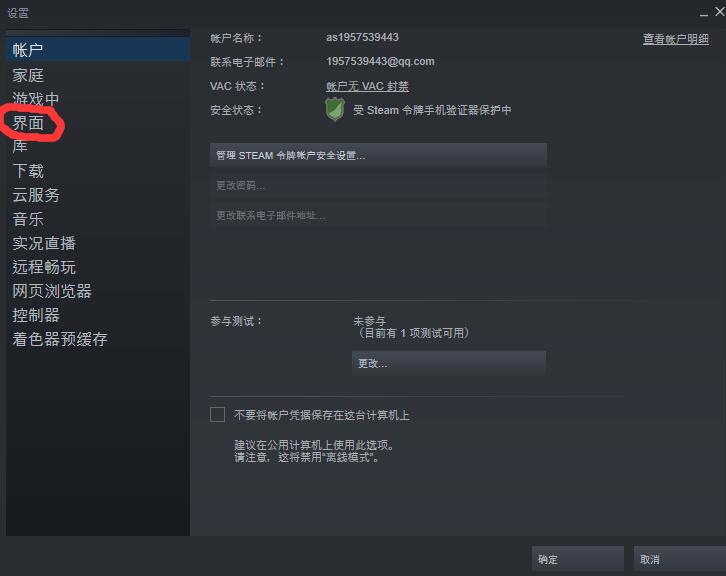Click the 参与测试 label

coord(236,321)
